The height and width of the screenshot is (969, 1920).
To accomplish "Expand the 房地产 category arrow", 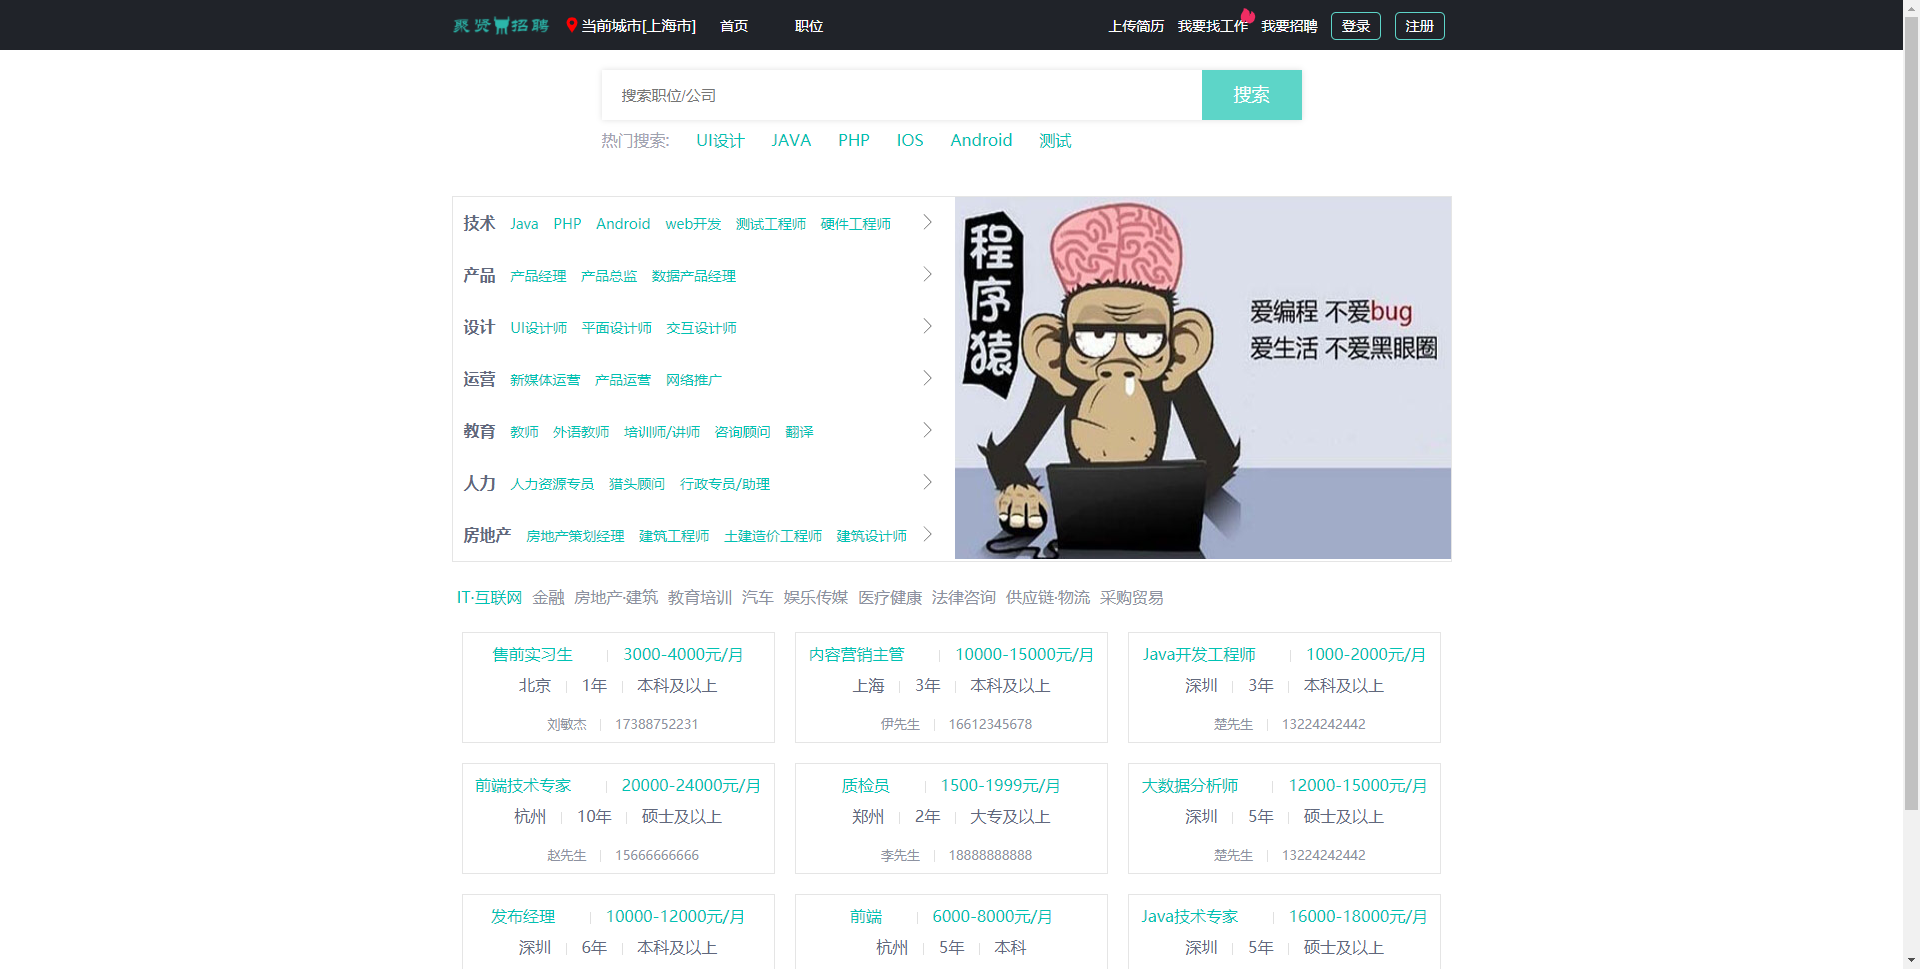I will 927,534.
